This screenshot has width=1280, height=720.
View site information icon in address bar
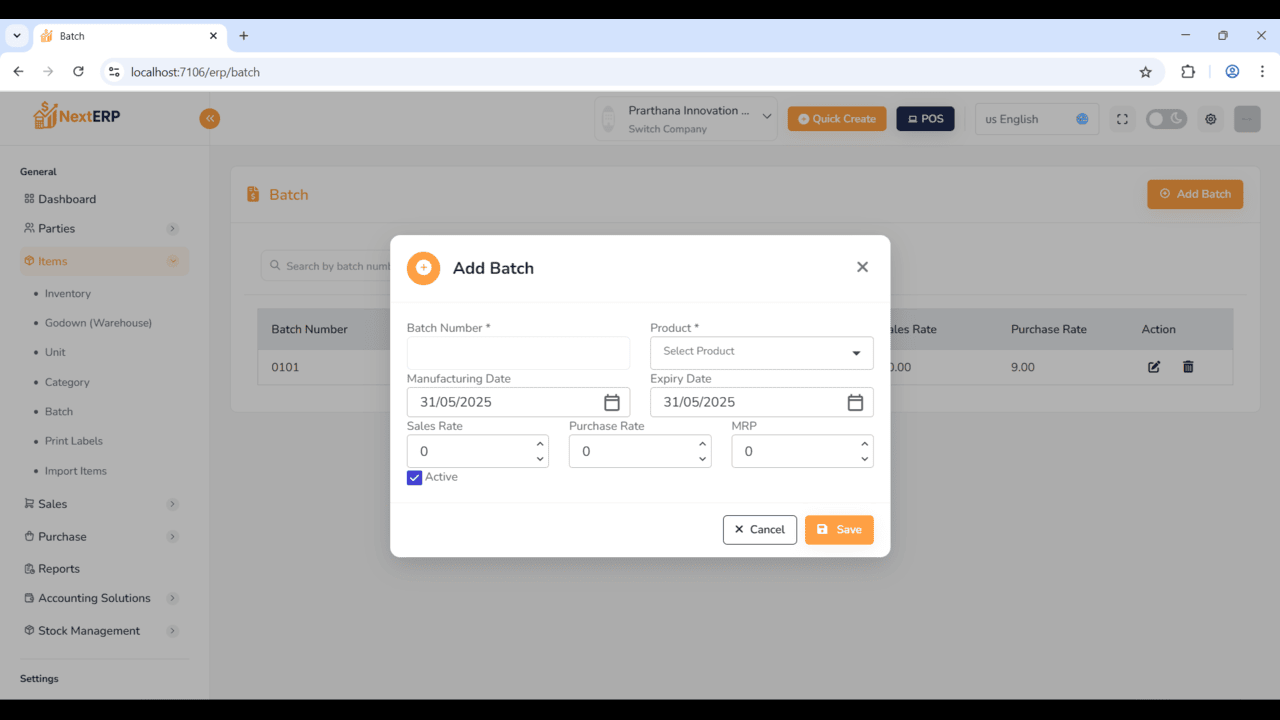114,72
